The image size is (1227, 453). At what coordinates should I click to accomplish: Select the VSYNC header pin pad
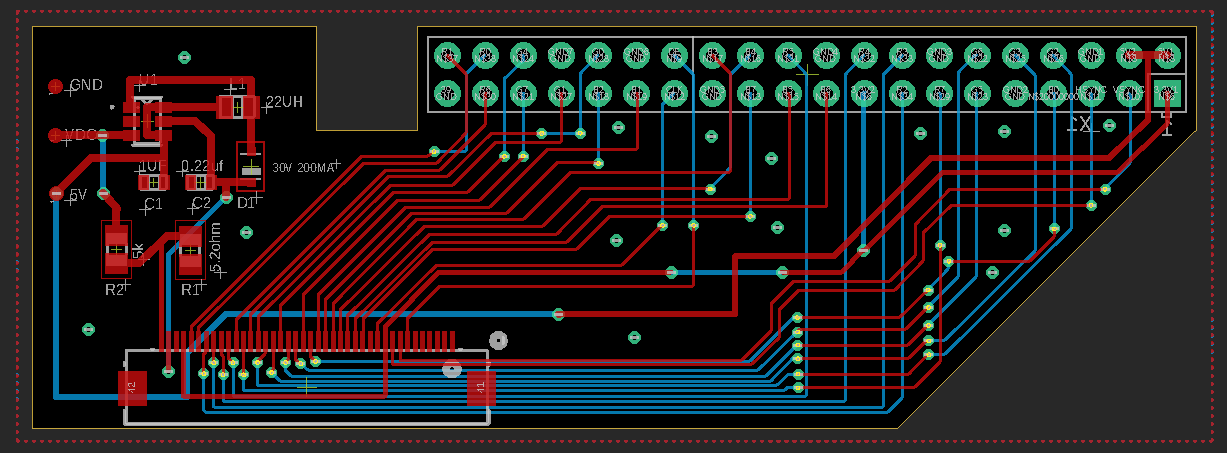[1129, 93]
